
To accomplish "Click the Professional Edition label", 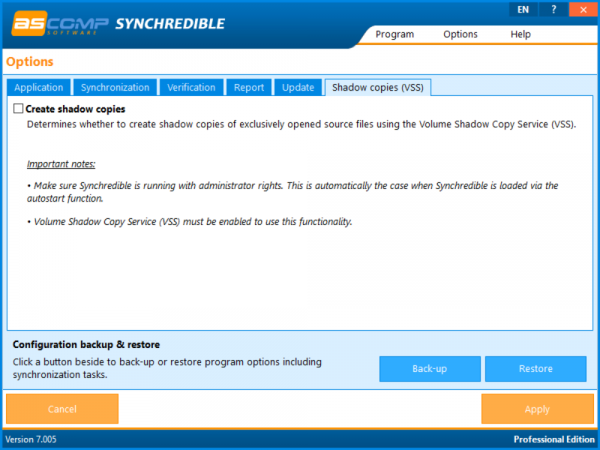I will (x=554, y=439).
